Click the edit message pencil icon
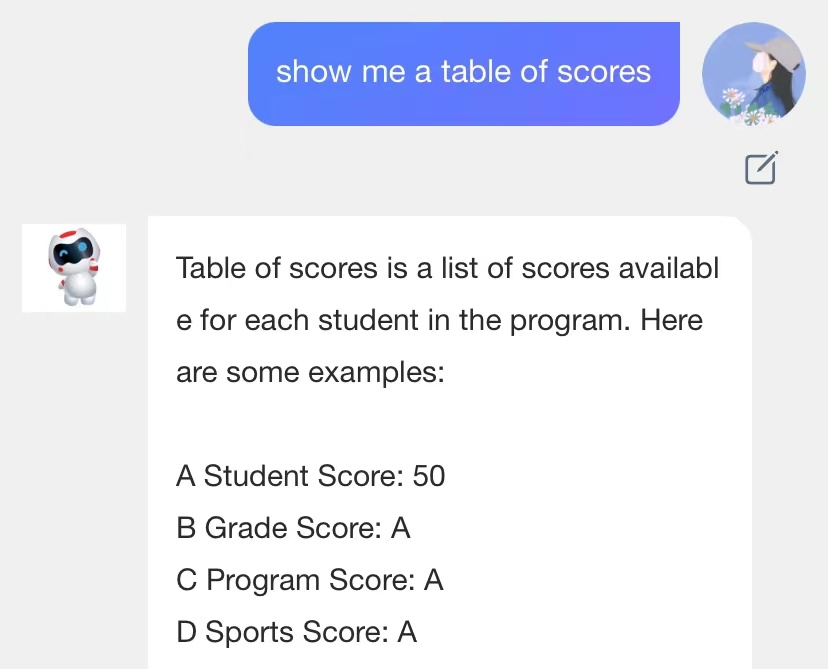828x669 pixels. 761,169
